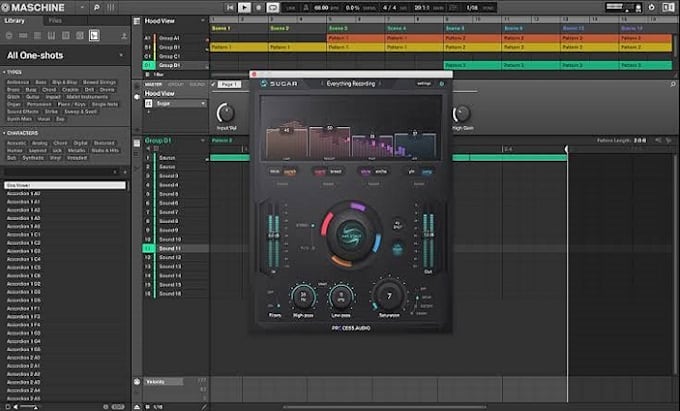Click the plus to add a plug-in

[x=149, y=112]
